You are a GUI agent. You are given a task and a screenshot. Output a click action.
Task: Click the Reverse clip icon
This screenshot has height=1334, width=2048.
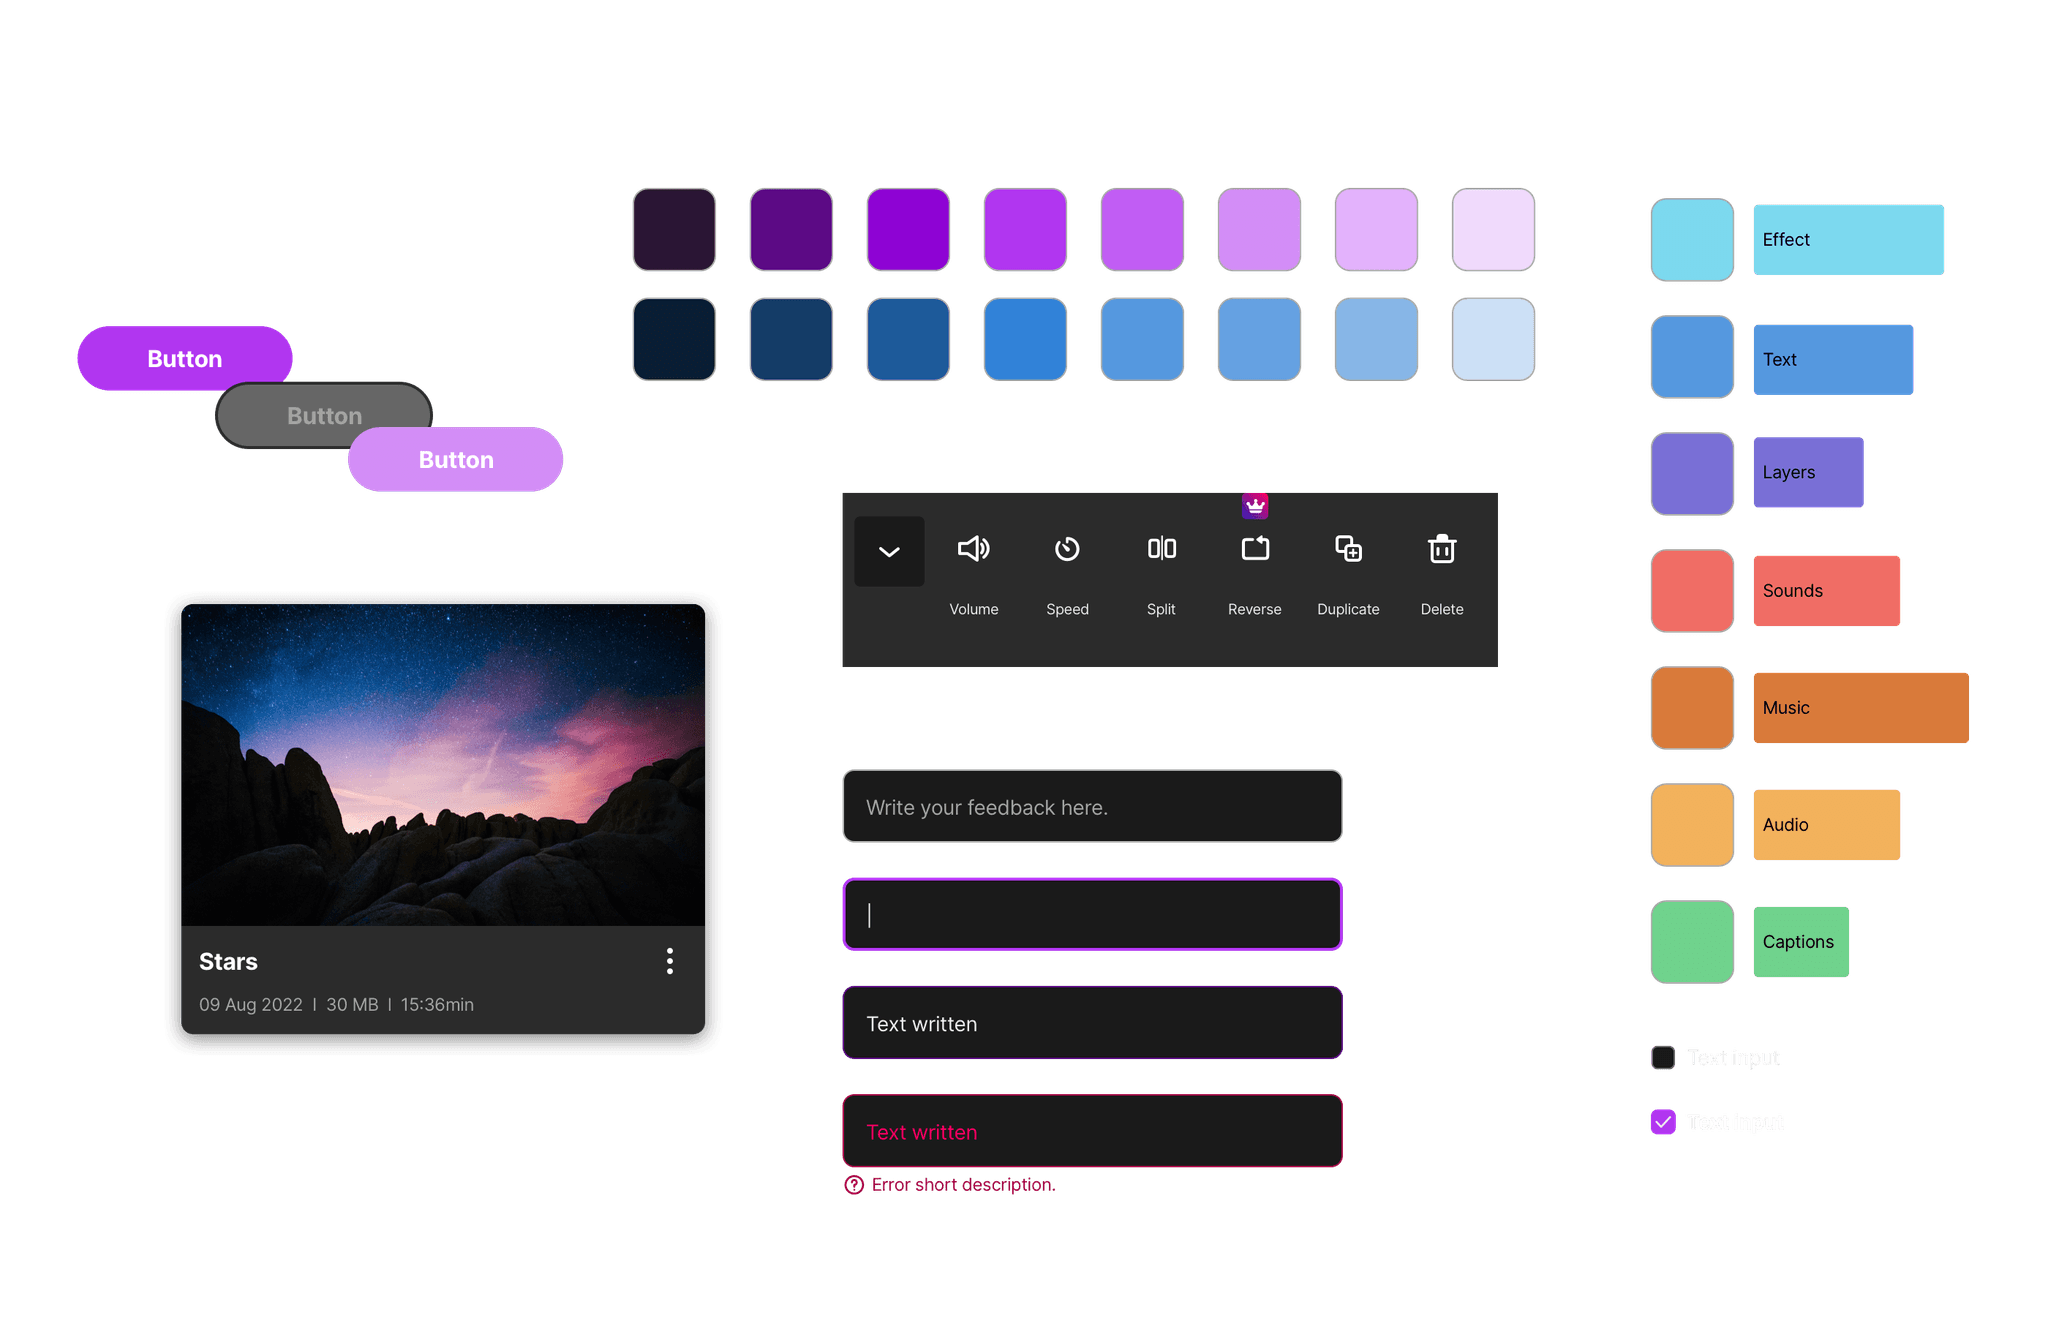coord(1255,549)
